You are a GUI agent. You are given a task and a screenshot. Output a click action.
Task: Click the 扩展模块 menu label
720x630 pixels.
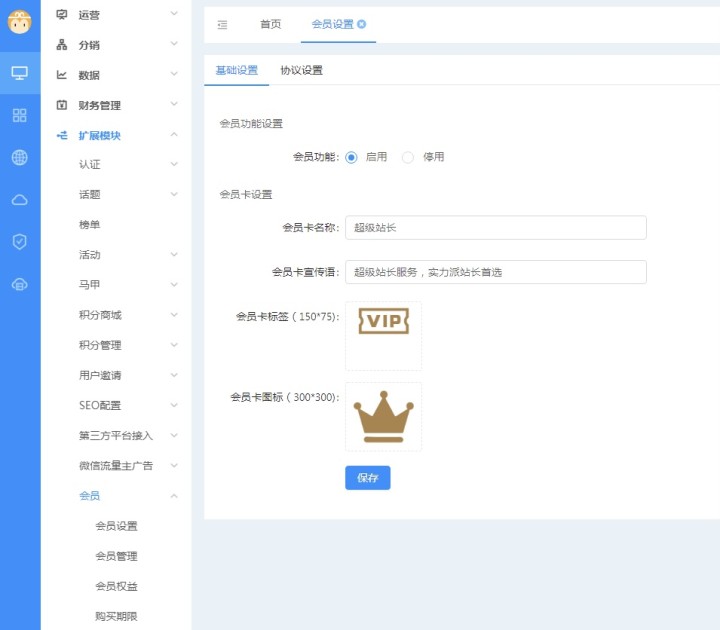coord(100,135)
